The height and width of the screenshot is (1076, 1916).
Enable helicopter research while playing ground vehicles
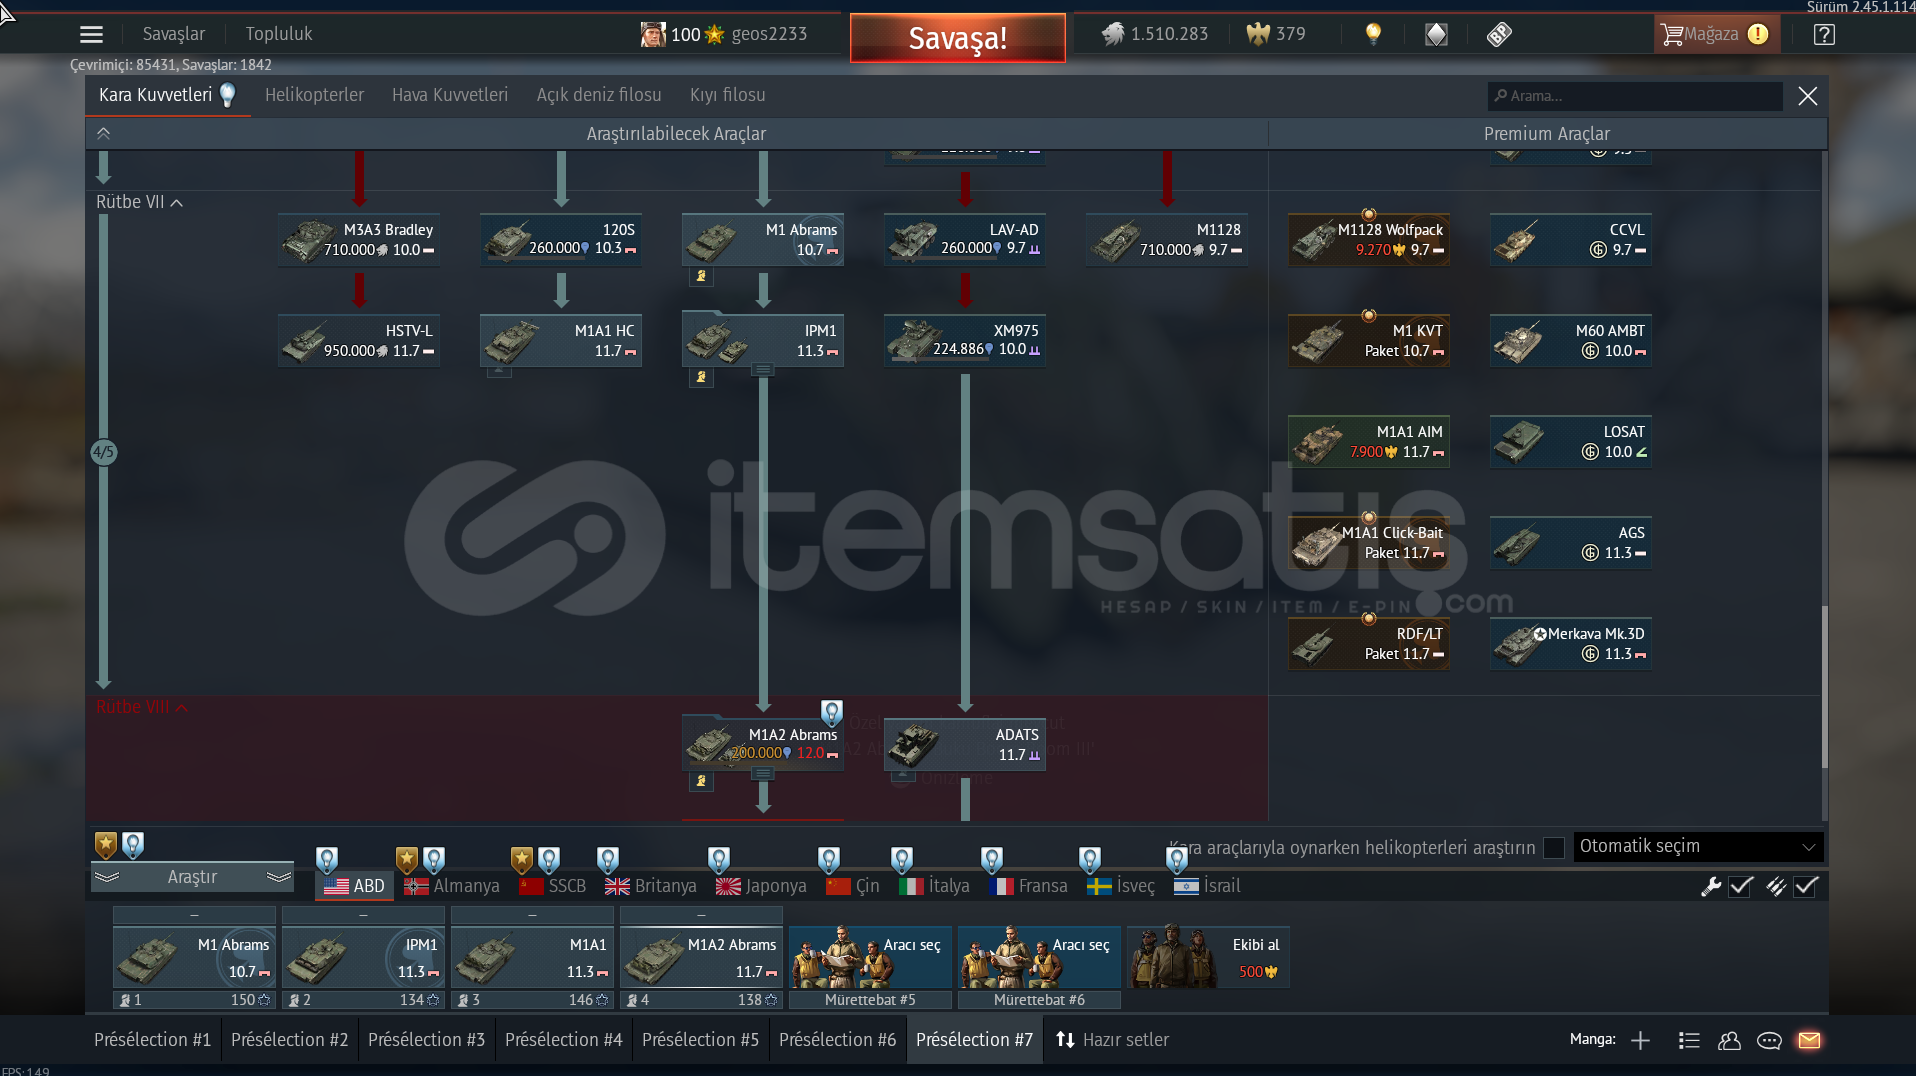[1553, 848]
